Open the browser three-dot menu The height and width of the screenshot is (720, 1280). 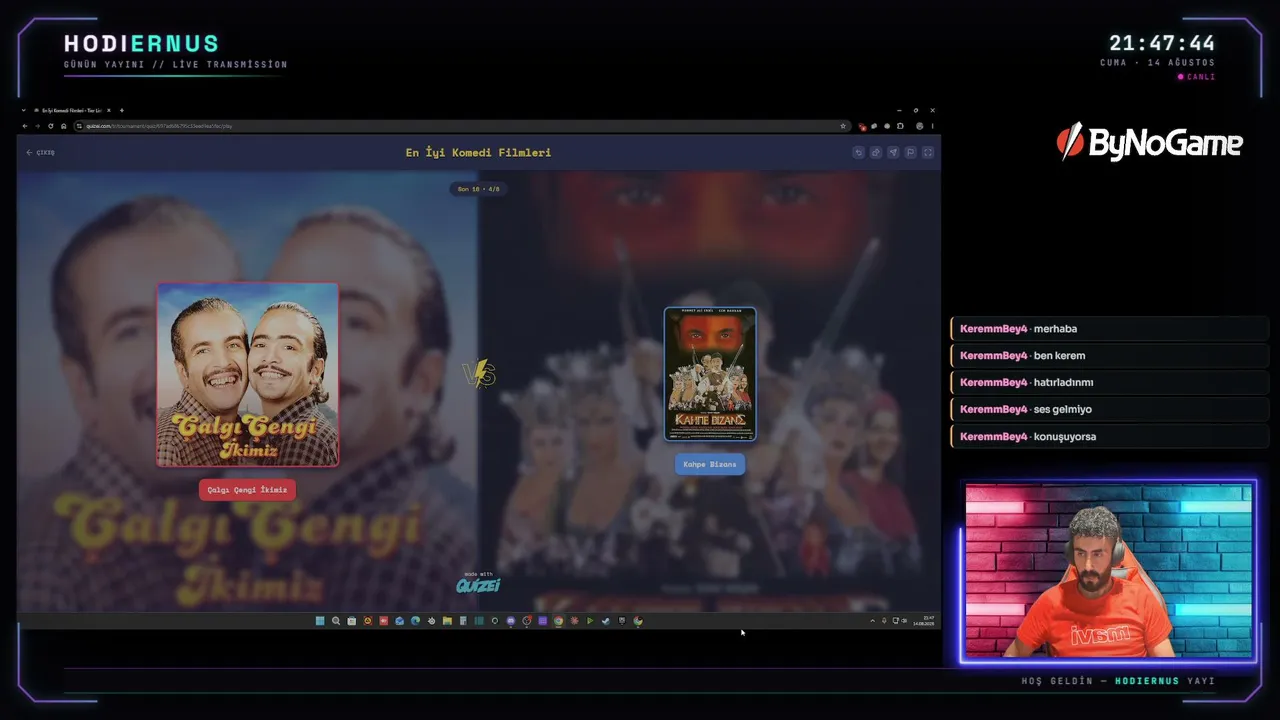pyautogui.click(x=932, y=126)
